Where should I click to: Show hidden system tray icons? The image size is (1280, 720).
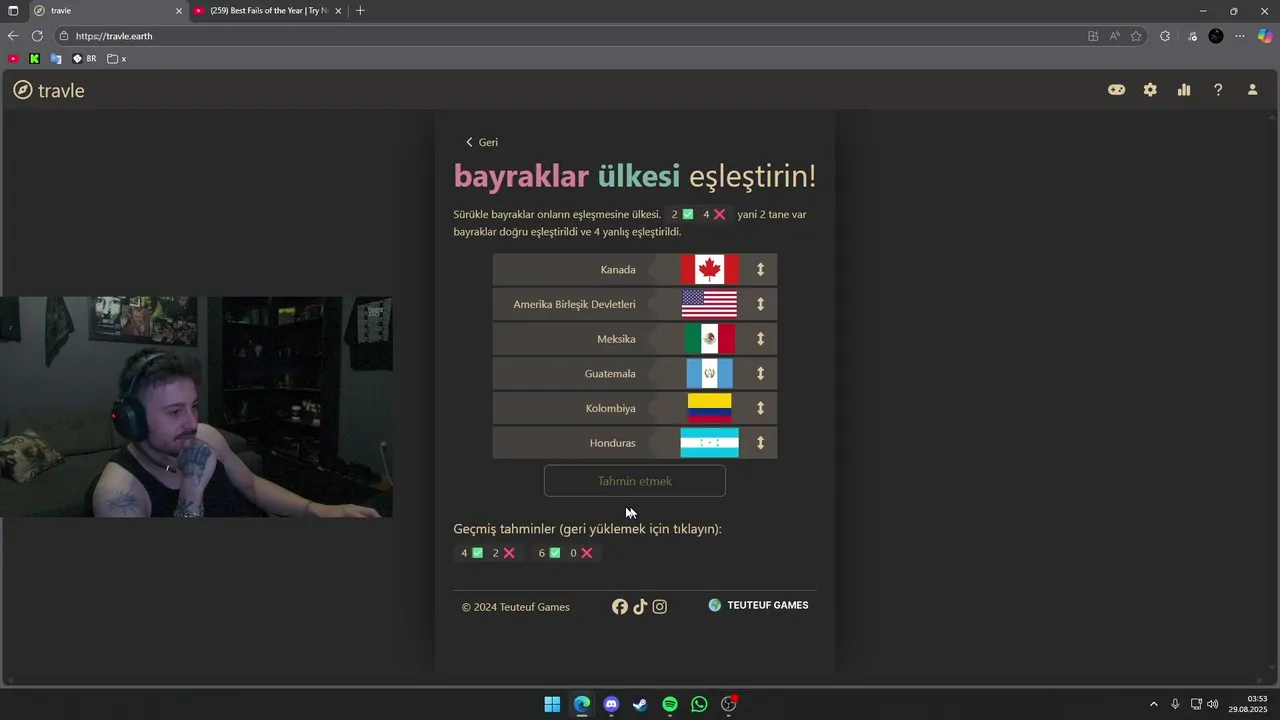point(1153,705)
